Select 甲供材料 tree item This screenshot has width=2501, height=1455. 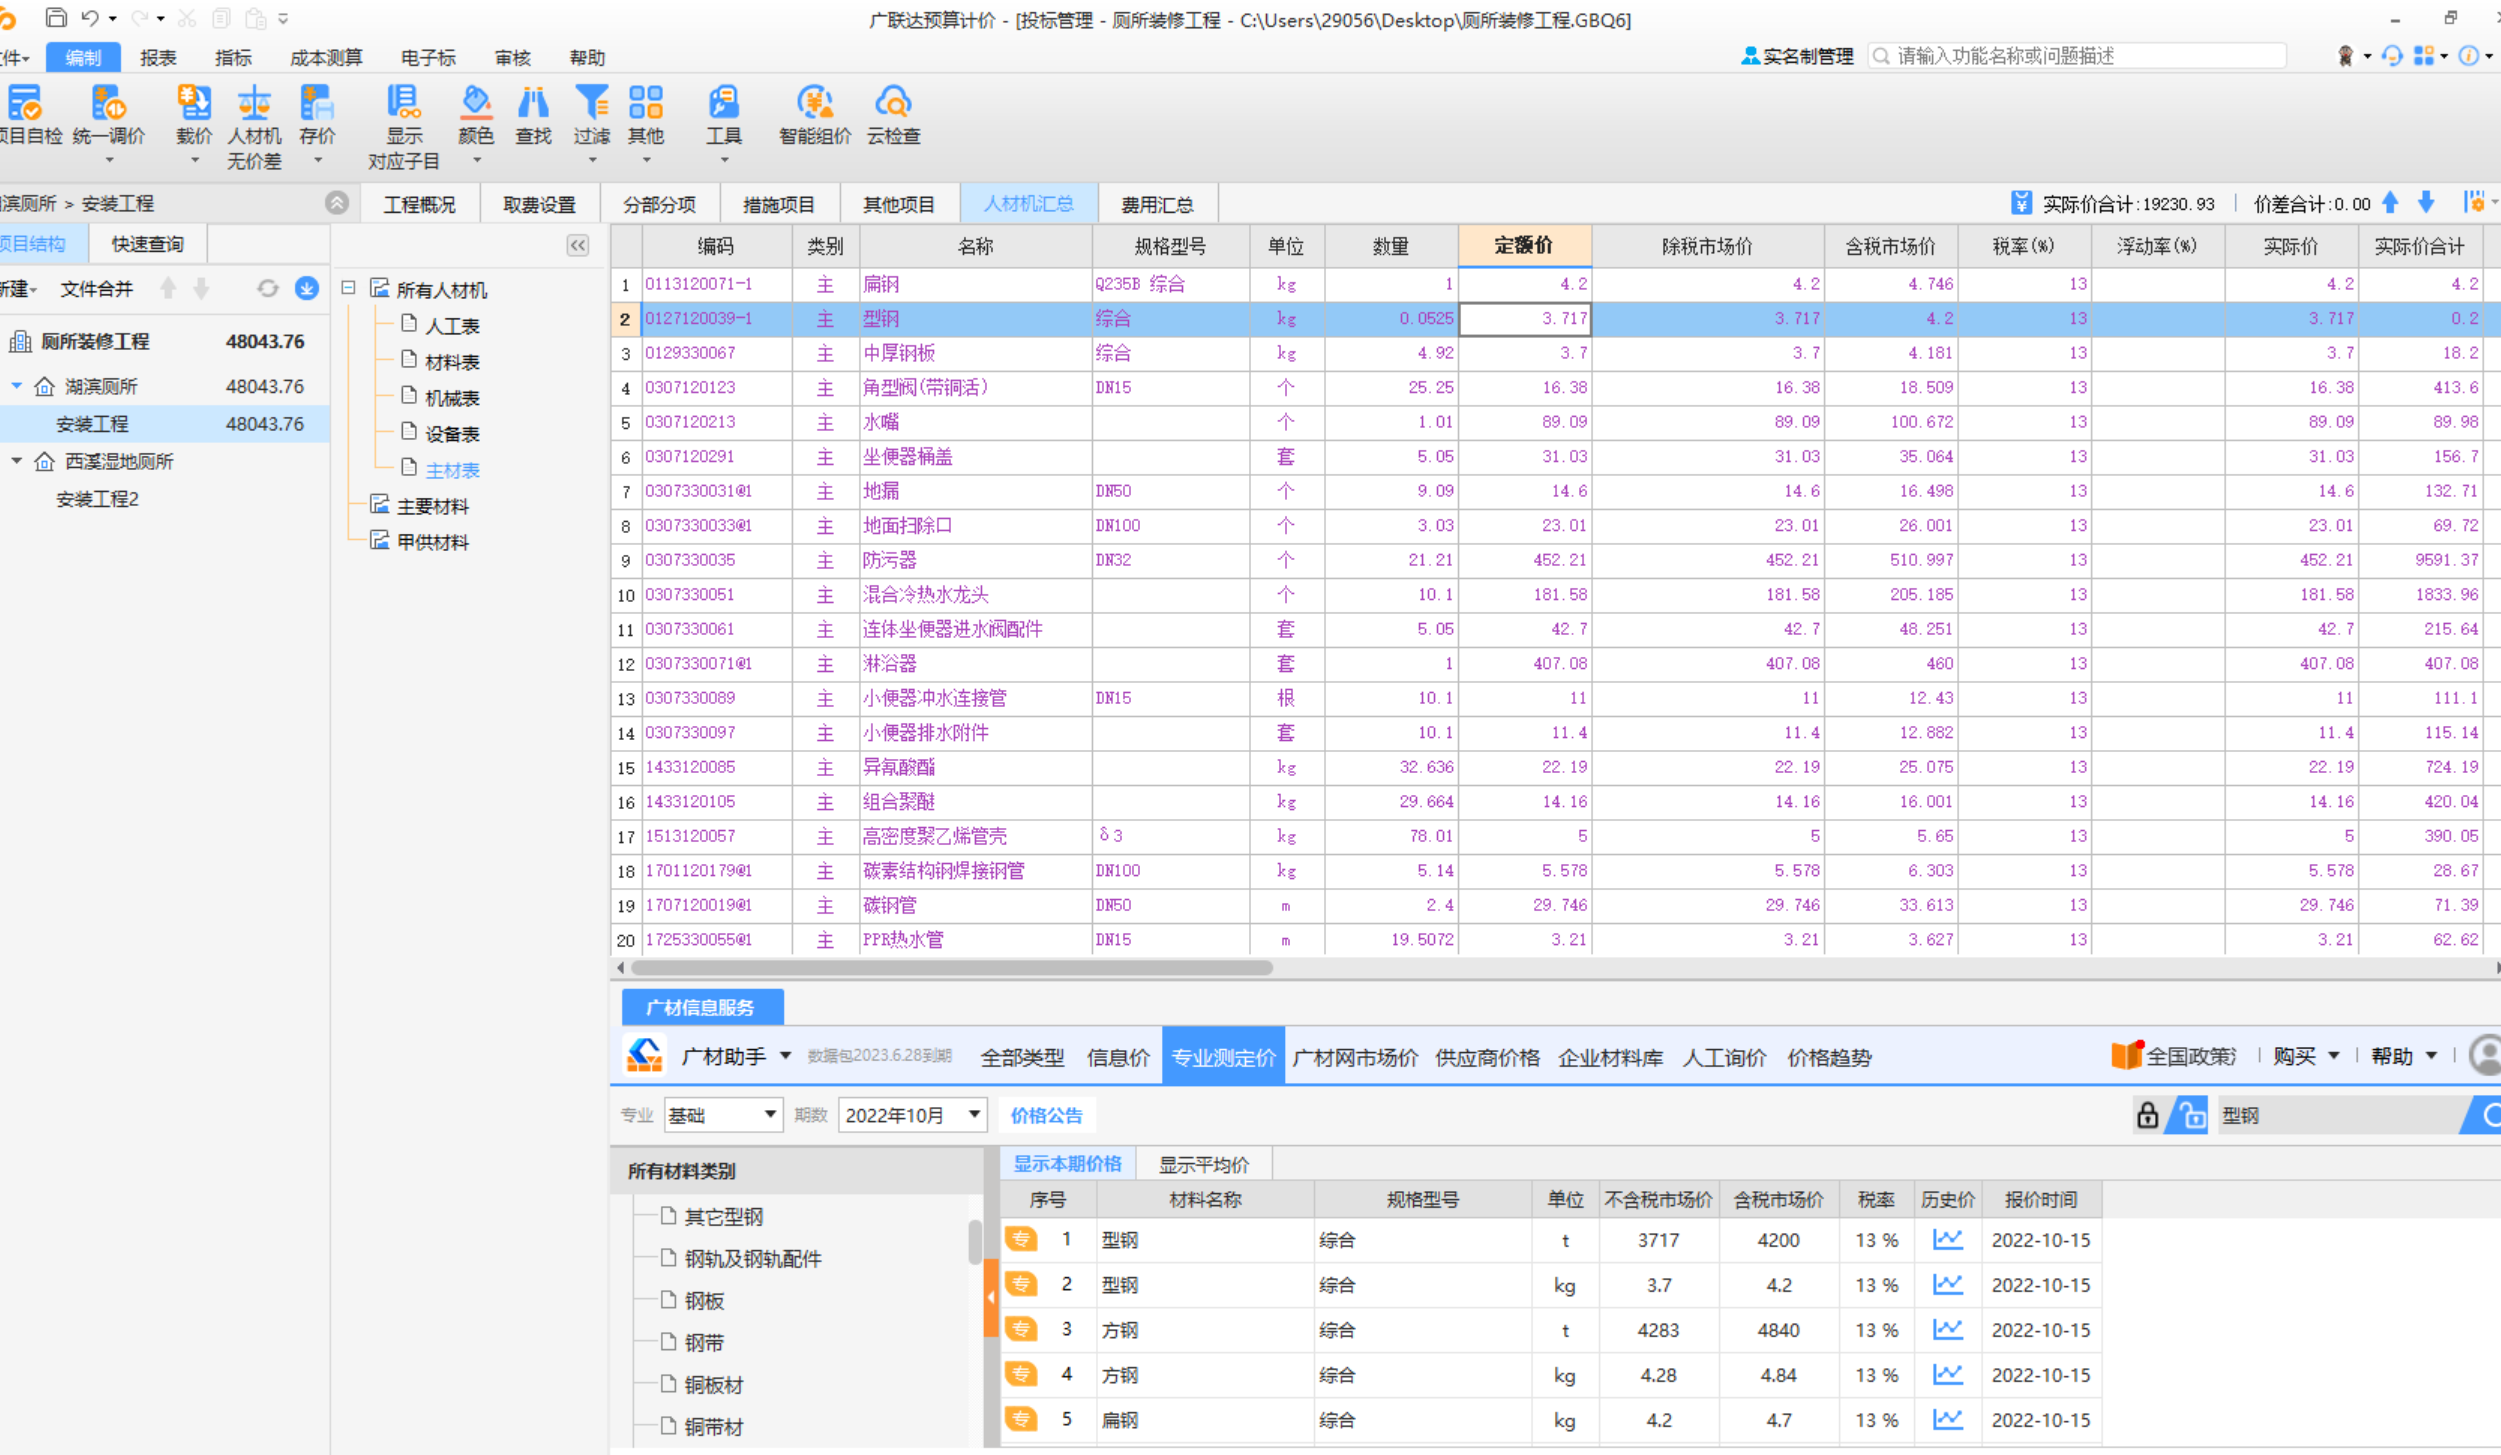tap(432, 541)
